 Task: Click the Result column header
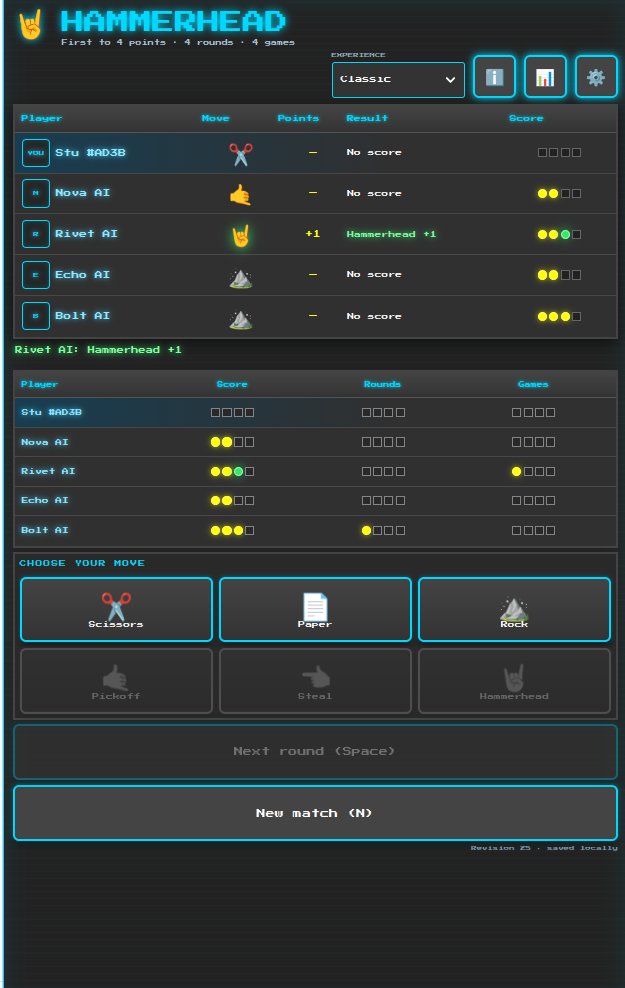(367, 118)
